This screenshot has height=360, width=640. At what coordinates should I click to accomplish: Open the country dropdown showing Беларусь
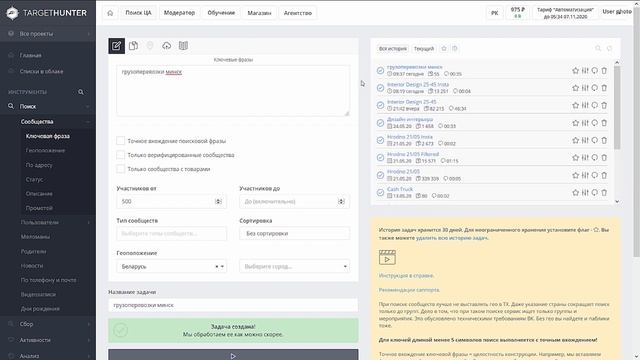[x=171, y=267]
